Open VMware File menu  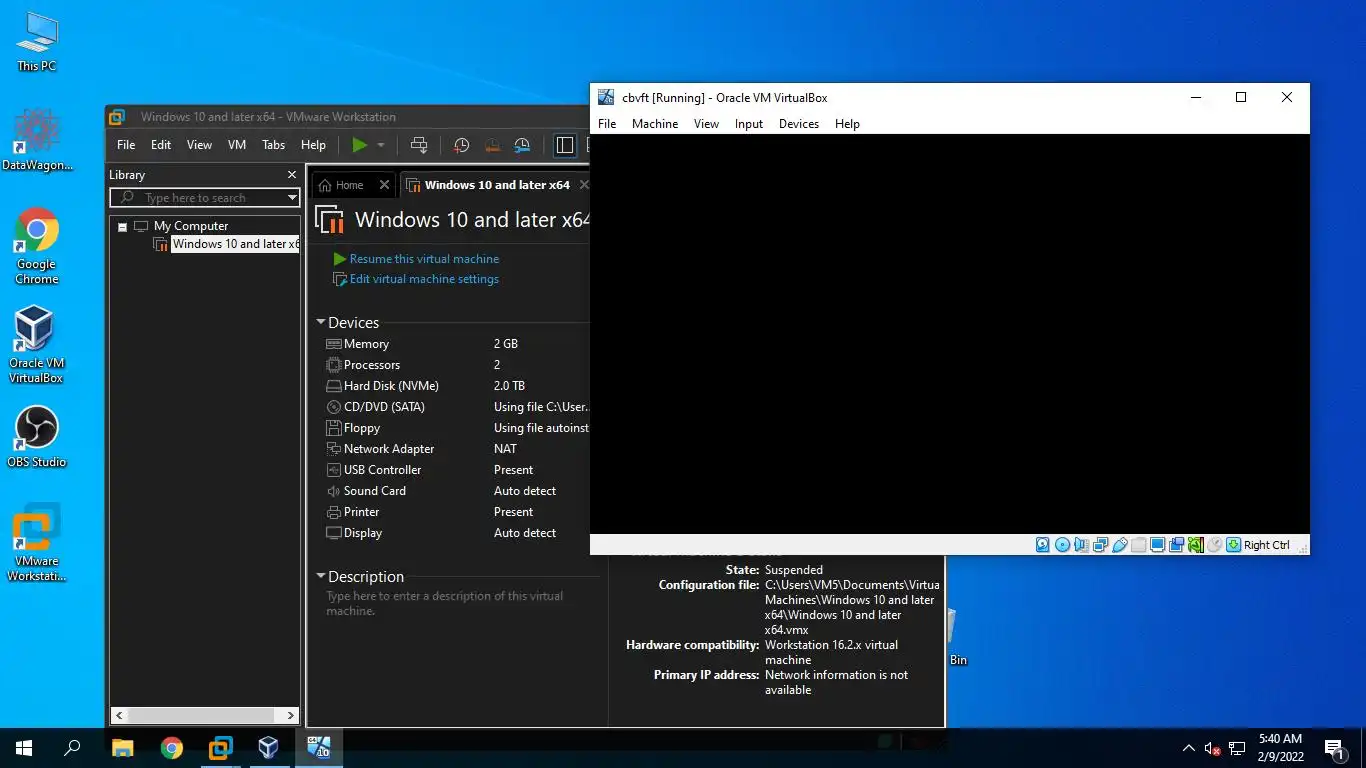tap(126, 145)
